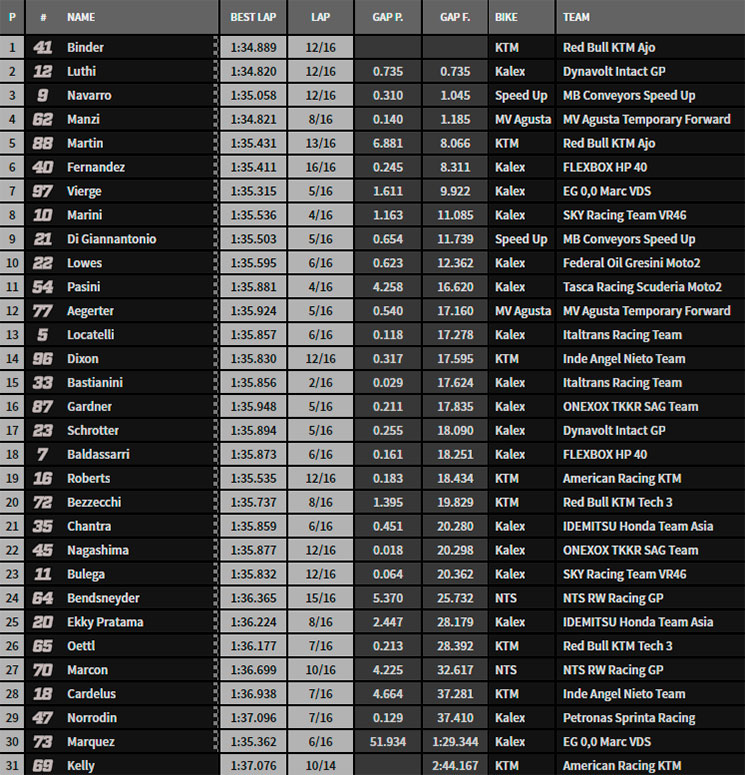Select rider name Locatelli
The width and height of the screenshot is (745, 775).
90,335
